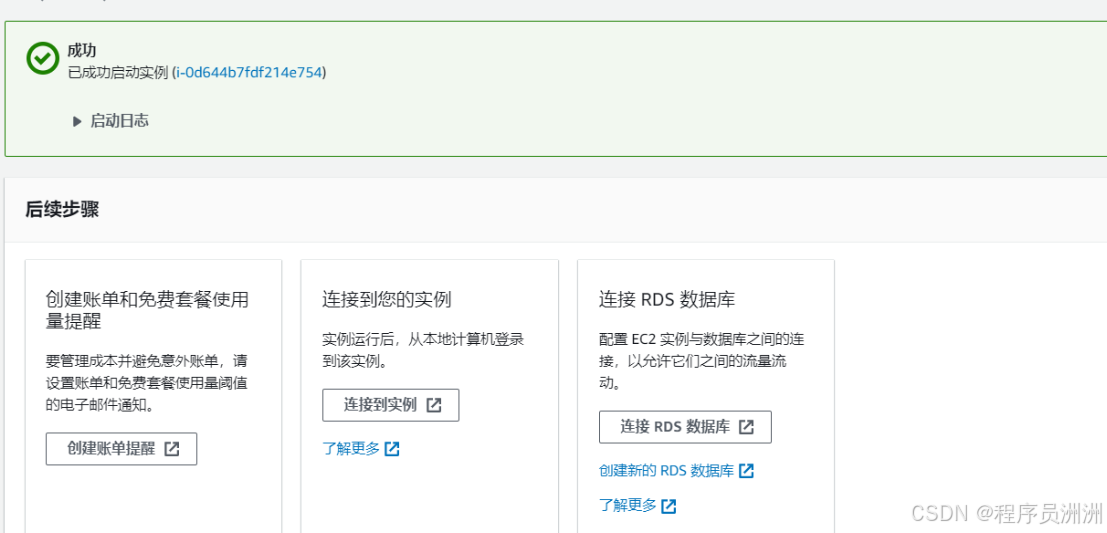
Task: Click 创建账单和免费套餐使用量提醒 card title
Action: (146, 311)
